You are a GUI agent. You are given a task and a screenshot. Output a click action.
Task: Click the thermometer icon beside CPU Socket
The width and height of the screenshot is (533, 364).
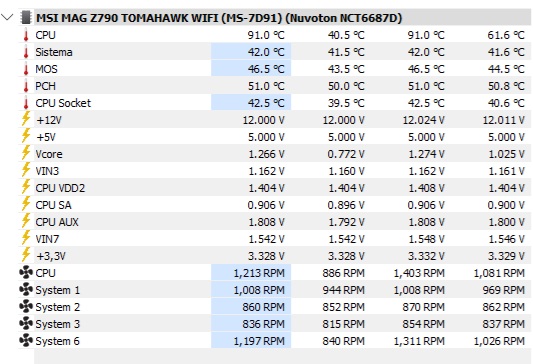(x=26, y=103)
